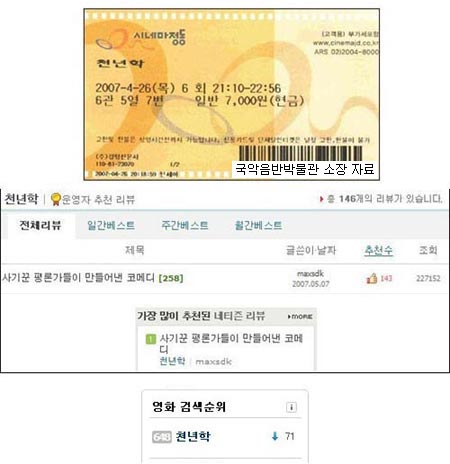This screenshot has width=450, height=464.
Task: Click the 천년학 link under top netizen review
Action: (x=172, y=361)
